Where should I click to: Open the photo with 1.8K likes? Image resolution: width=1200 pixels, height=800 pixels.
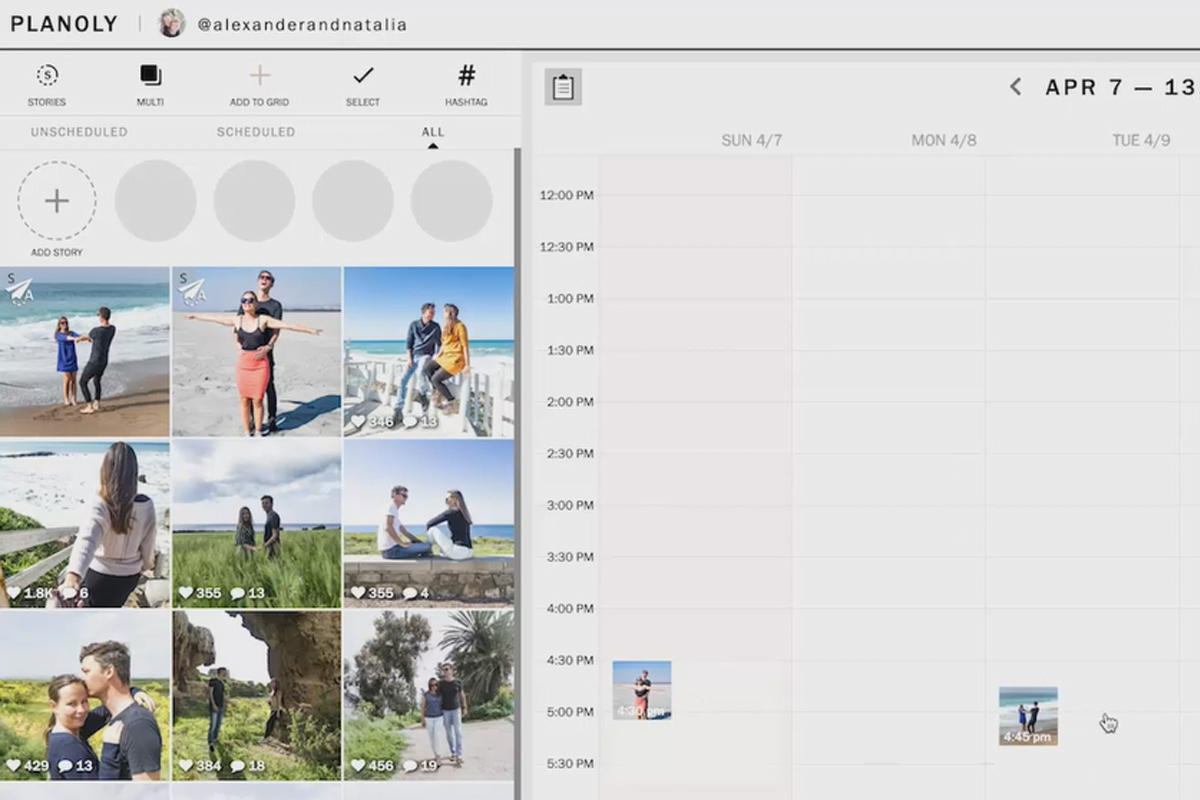pos(85,524)
